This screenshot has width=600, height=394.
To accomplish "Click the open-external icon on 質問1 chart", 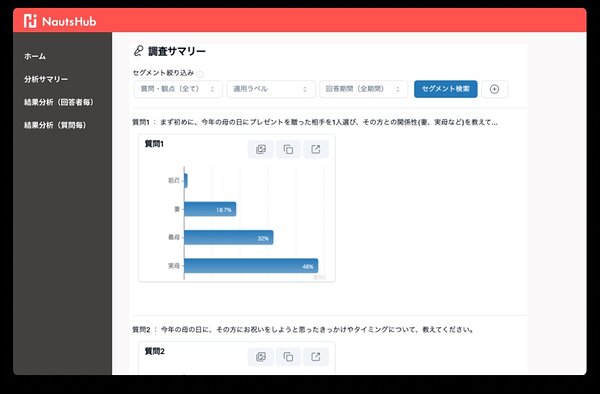I will pos(316,149).
